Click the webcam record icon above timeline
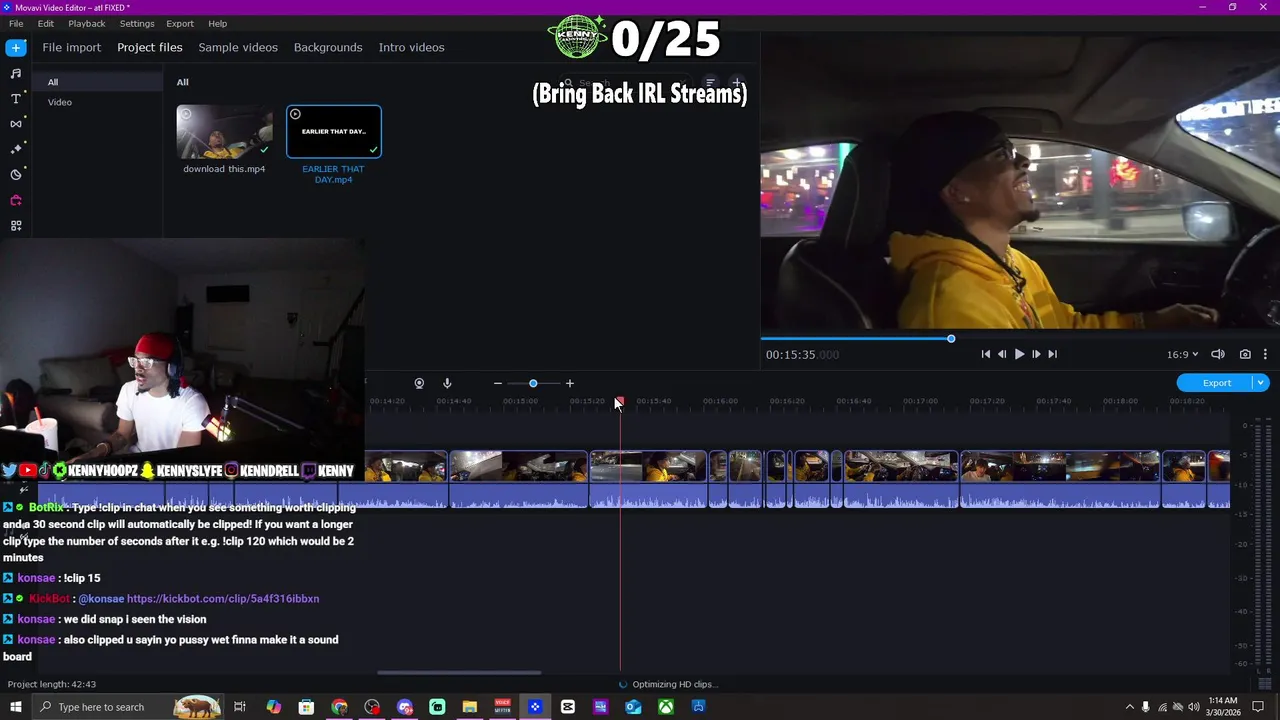The height and width of the screenshot is (720, 1280). [x=419, y=383]
